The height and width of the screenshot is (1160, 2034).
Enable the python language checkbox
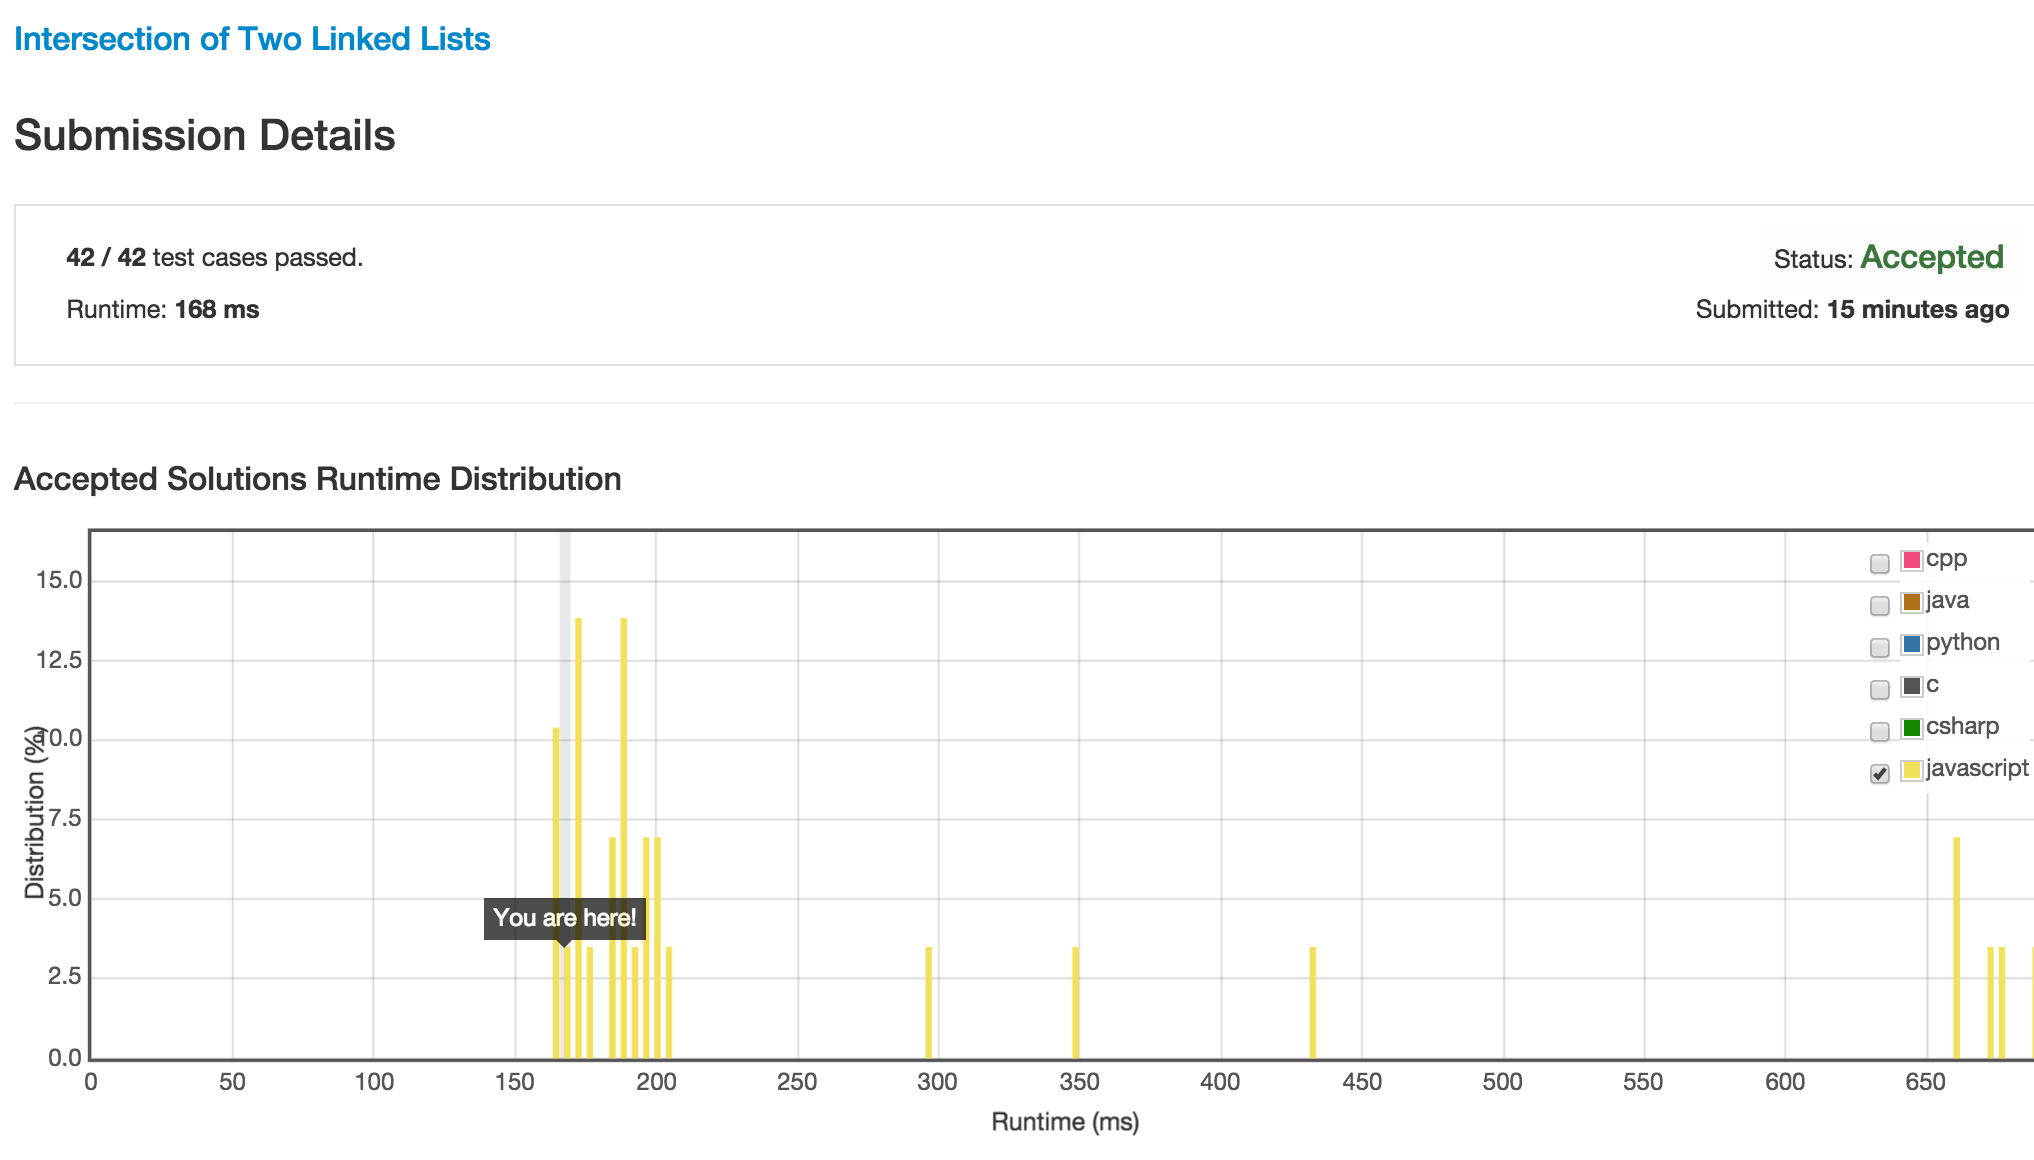1880,648
